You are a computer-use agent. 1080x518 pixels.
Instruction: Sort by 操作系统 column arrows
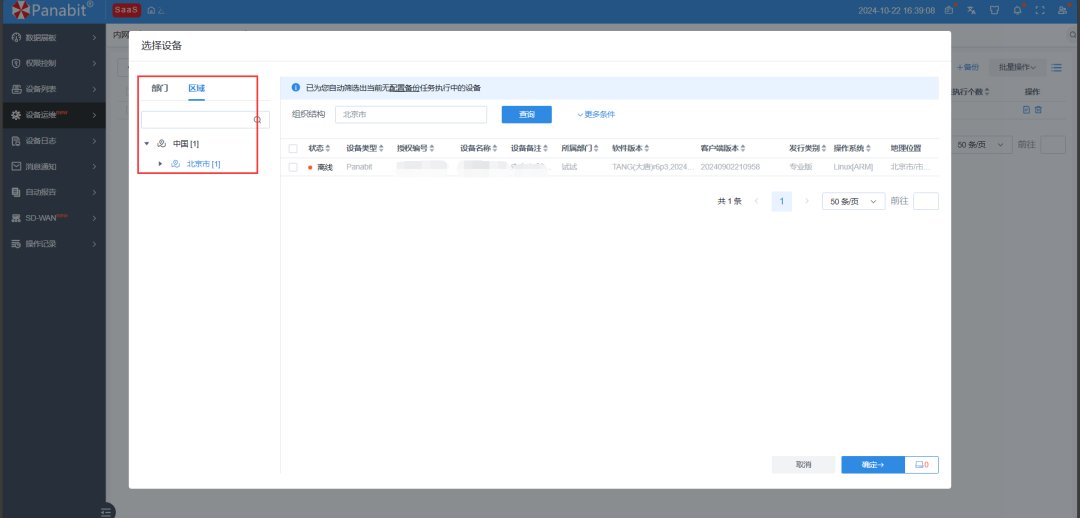click(869, 149)
